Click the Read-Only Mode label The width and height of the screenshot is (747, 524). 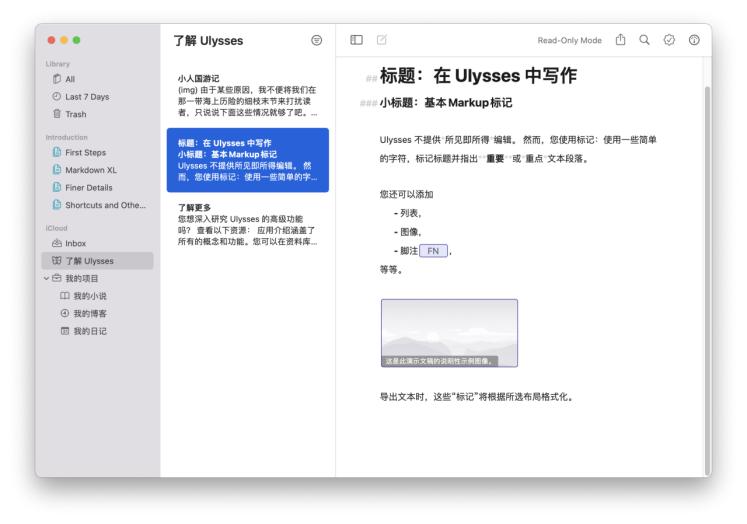pos(569,40)
